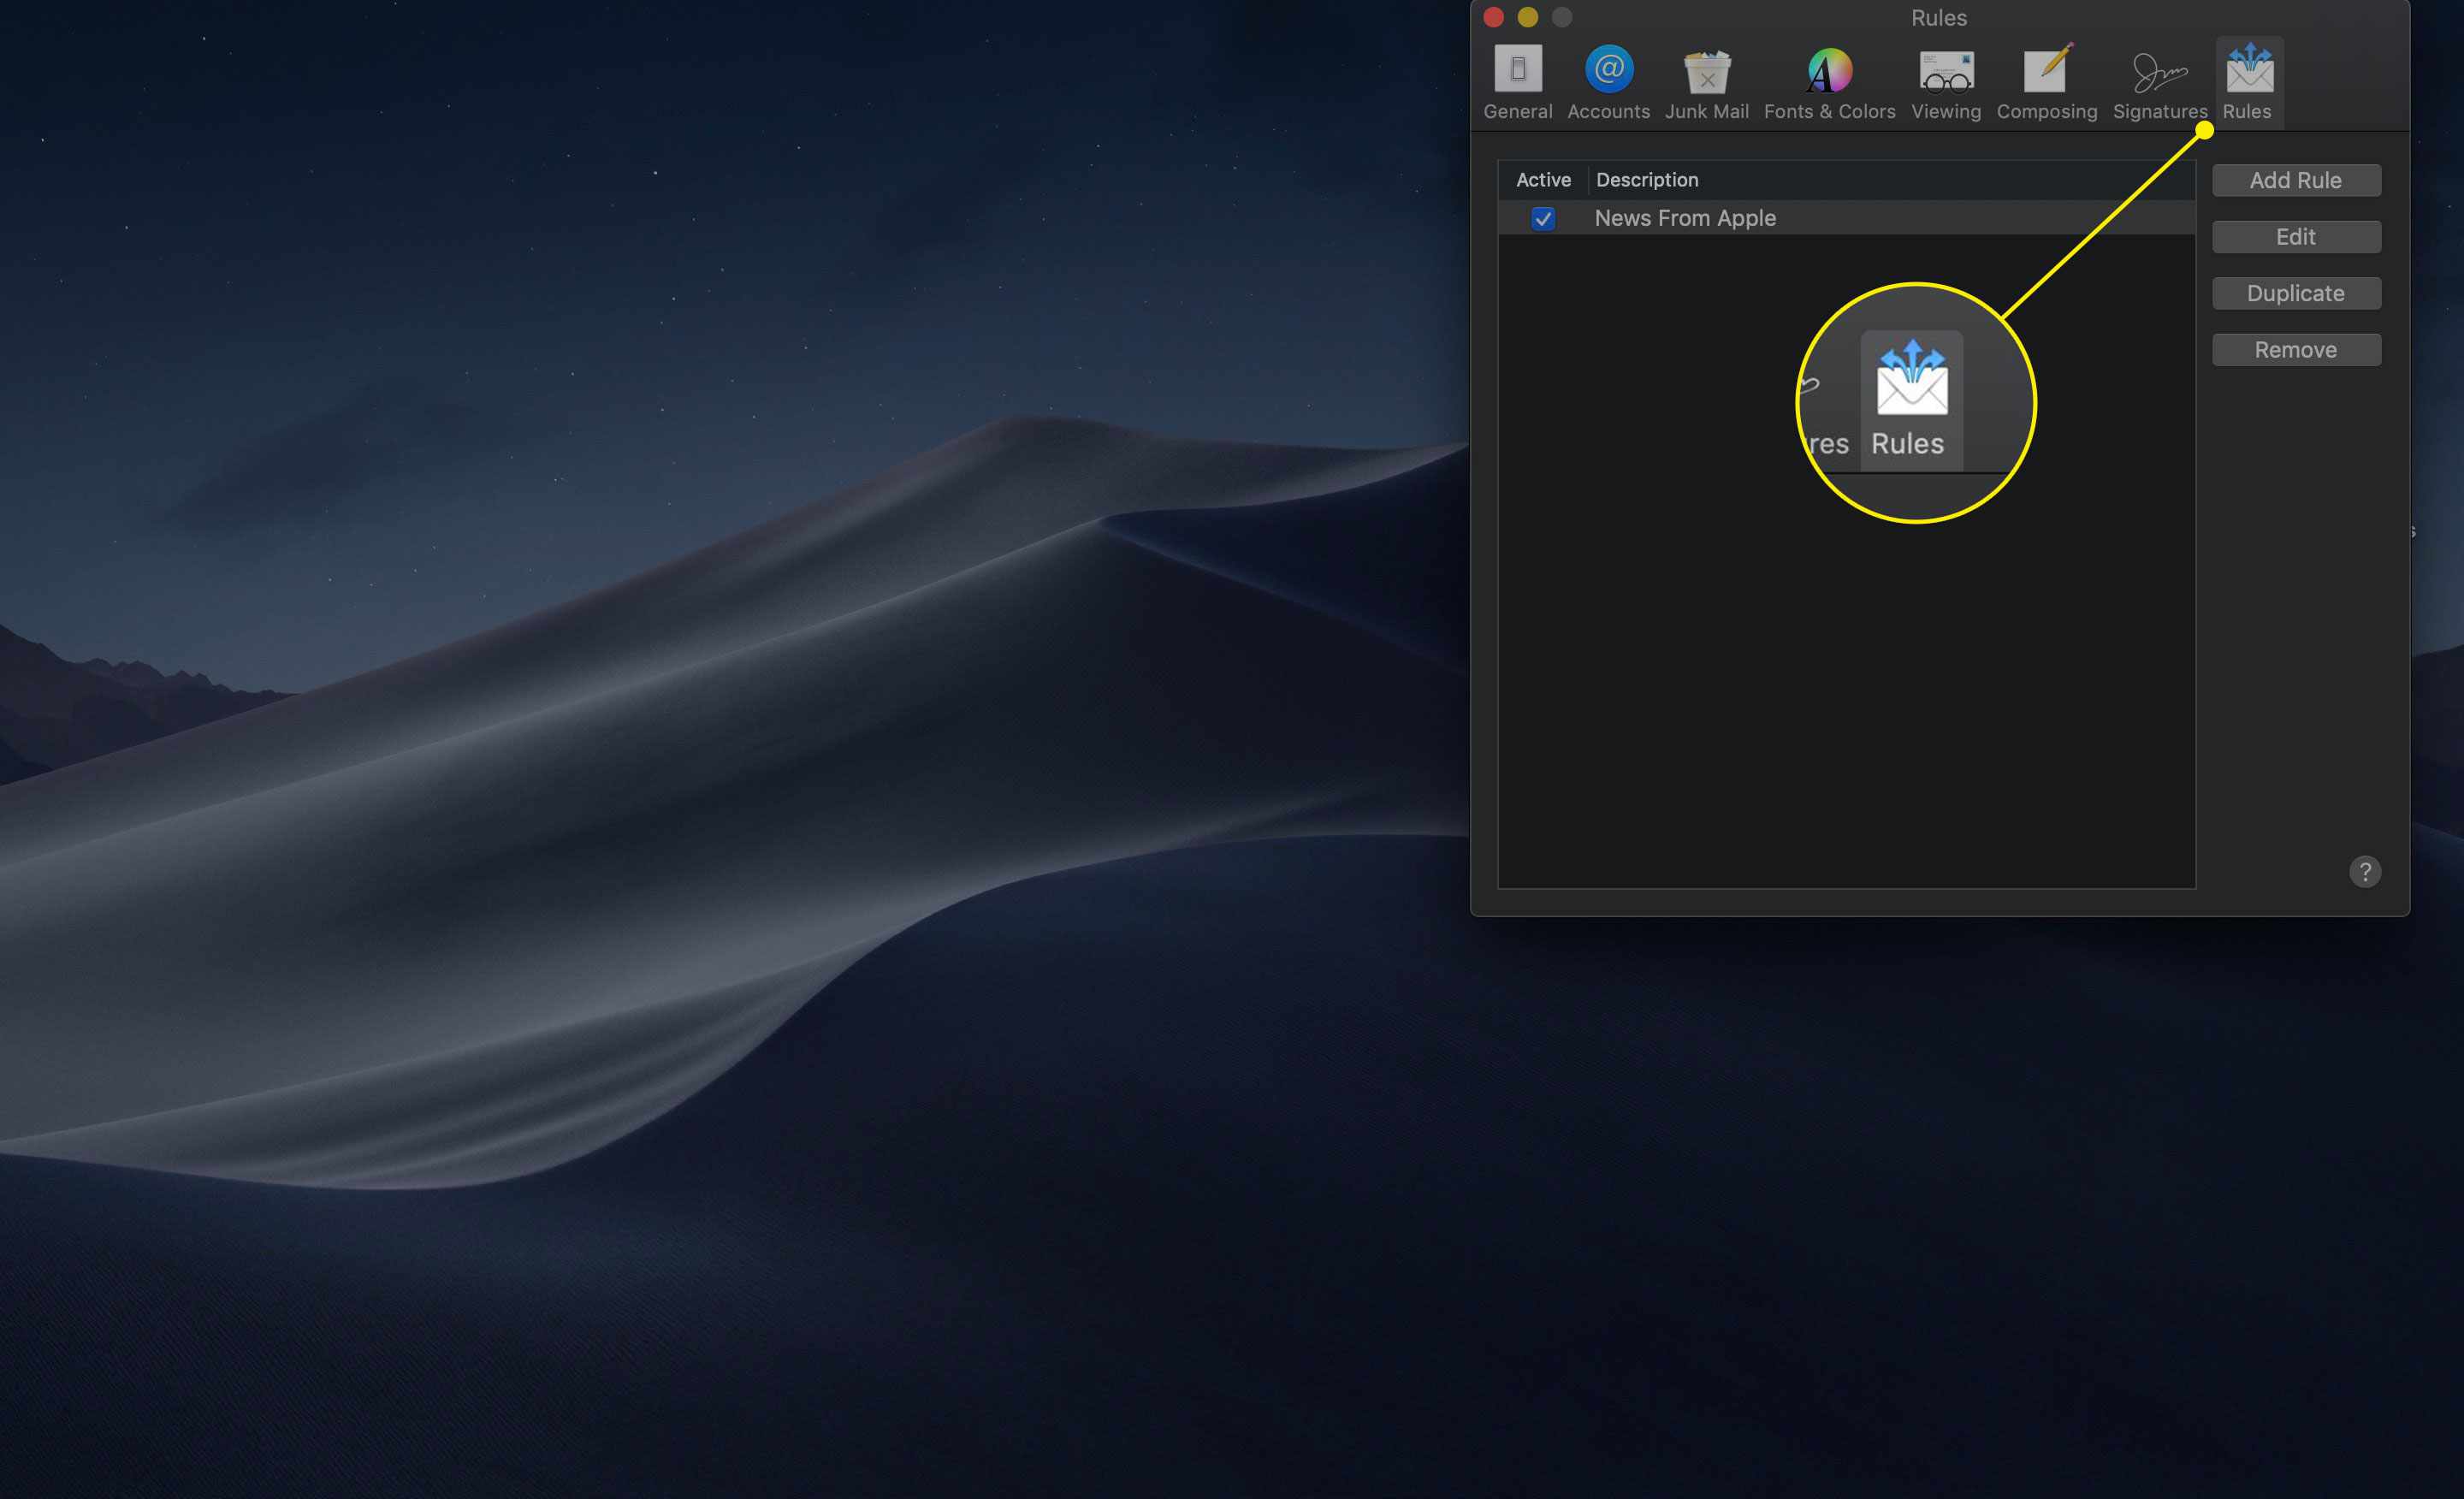The image size is (2464, 1499).
Task: Click the Remove button for selected rule
Action: click(x=2297, y=348)
